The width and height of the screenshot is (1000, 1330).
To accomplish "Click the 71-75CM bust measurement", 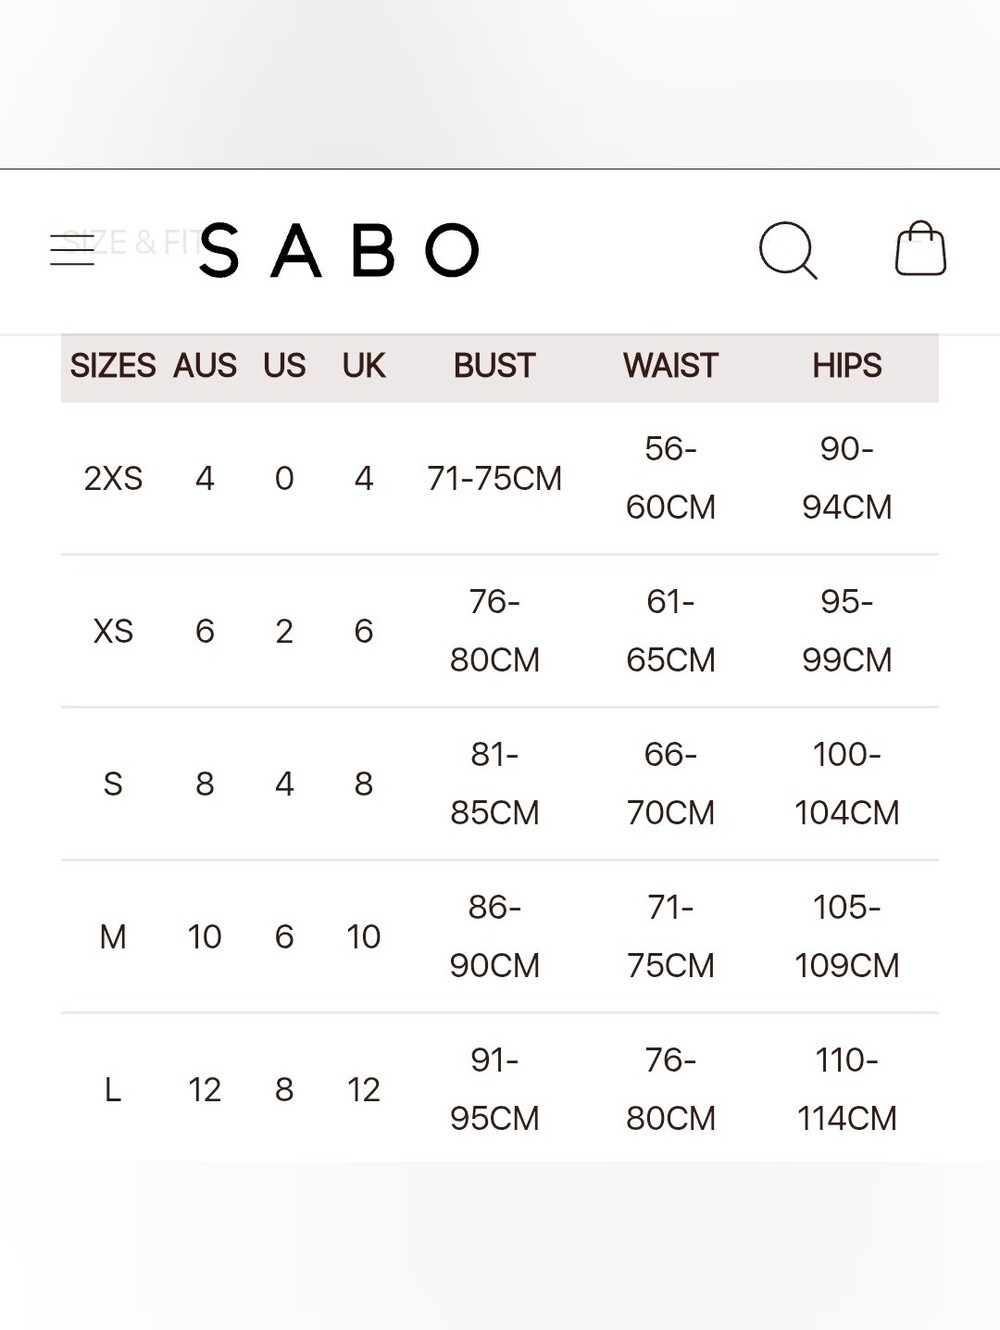I will pos(494,479).
